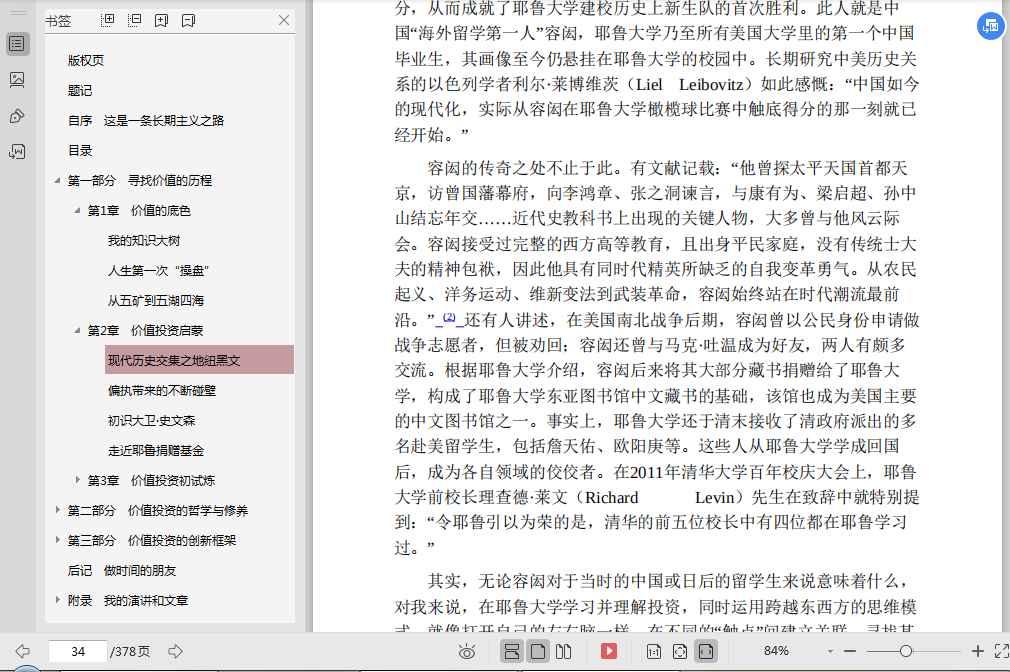Click the blue floating translate button

pos(991,26)
